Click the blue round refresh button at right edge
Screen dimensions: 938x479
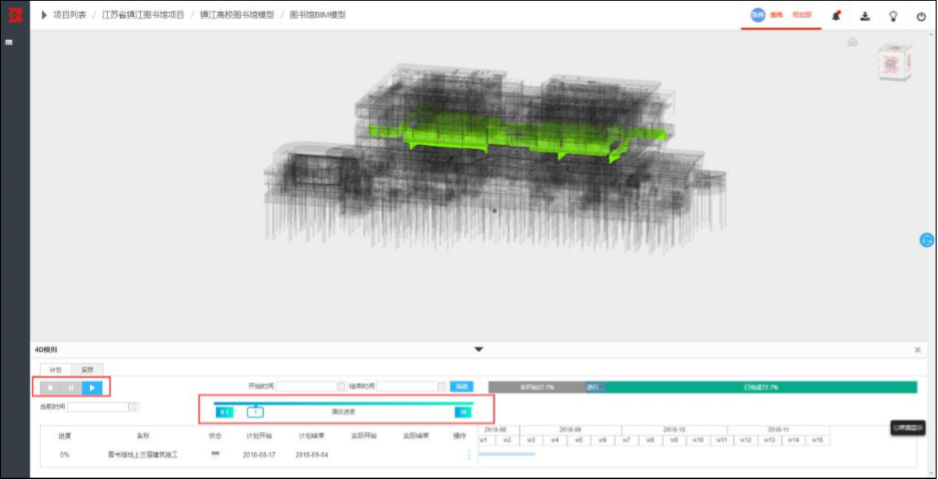pyautogui.click(x=927, y=240)
